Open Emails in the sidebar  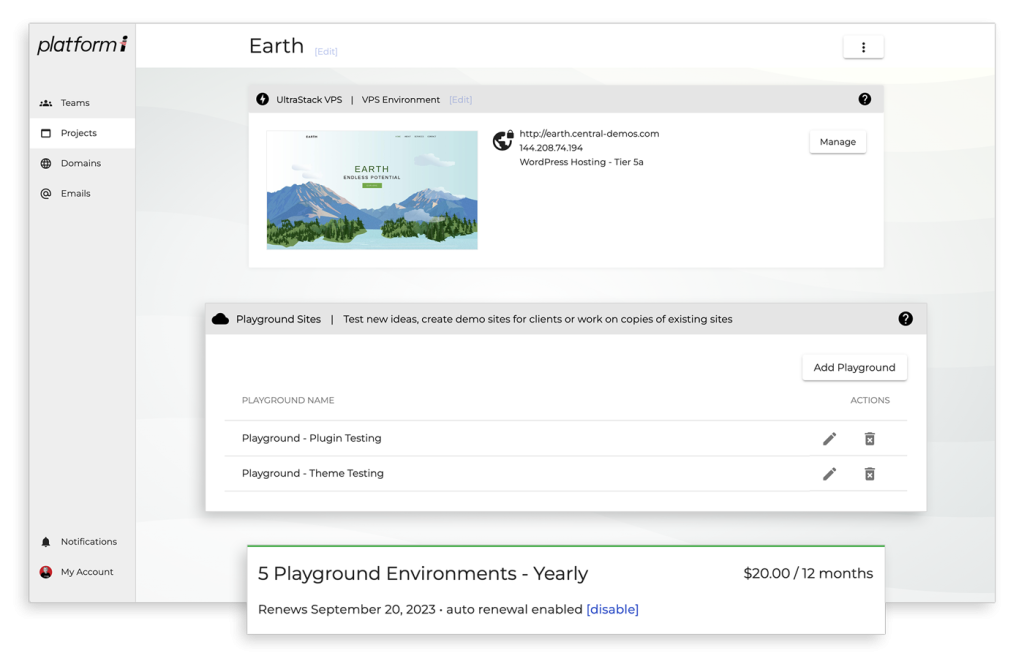[75, 193]
